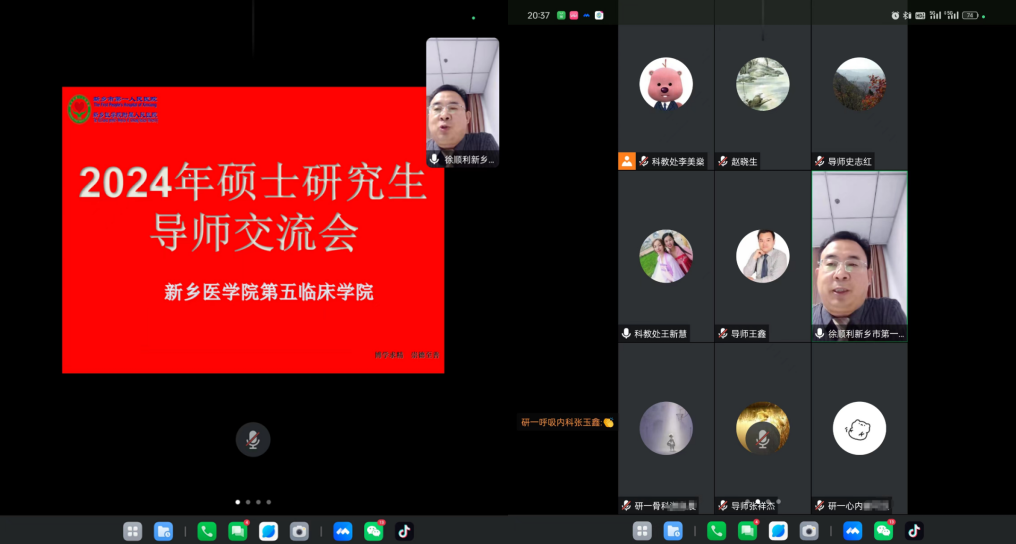Unmute the microphone in the left meeting screen
Viewport: 1016px width, 544px height.
click(253, 440)
